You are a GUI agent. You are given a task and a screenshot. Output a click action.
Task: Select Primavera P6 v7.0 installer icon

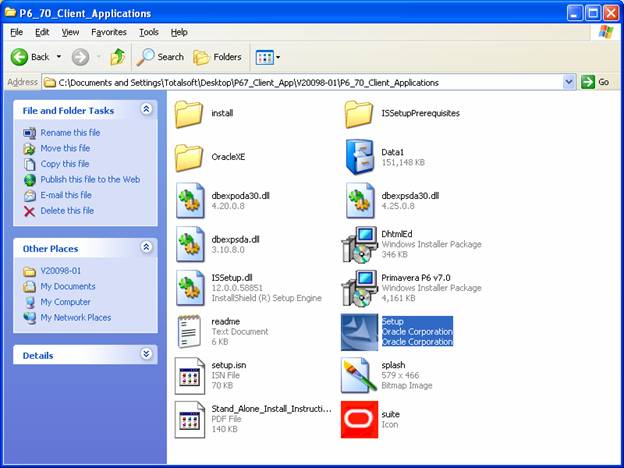click(x=360, y=288)
